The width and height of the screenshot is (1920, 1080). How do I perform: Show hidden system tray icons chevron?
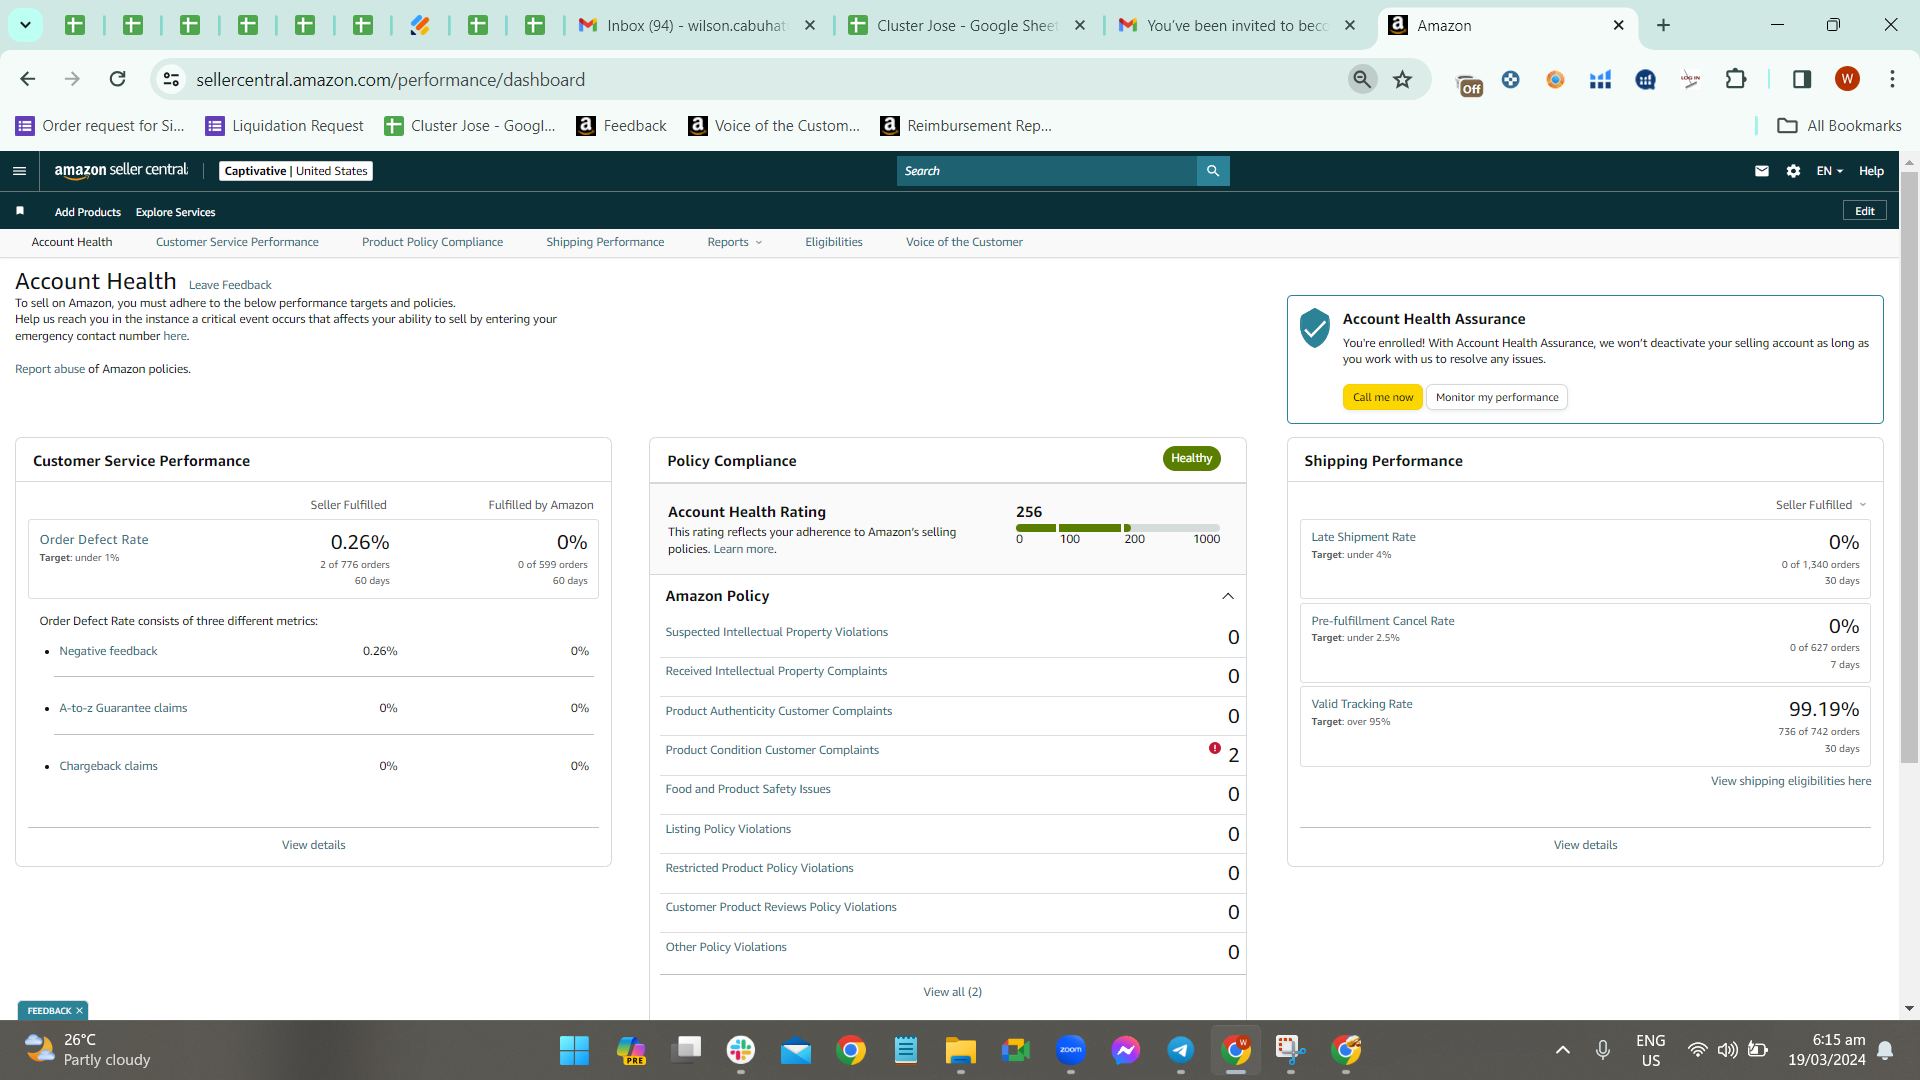(1563, 1050)
